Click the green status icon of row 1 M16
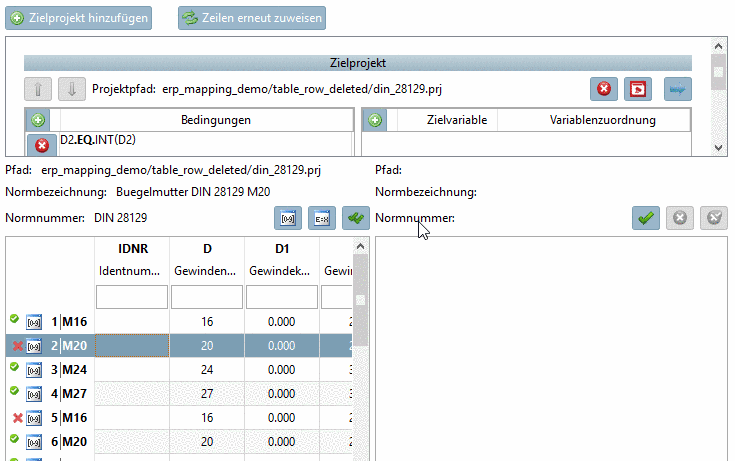Viewport: 735px width, 461px height. tap(15, 318)
